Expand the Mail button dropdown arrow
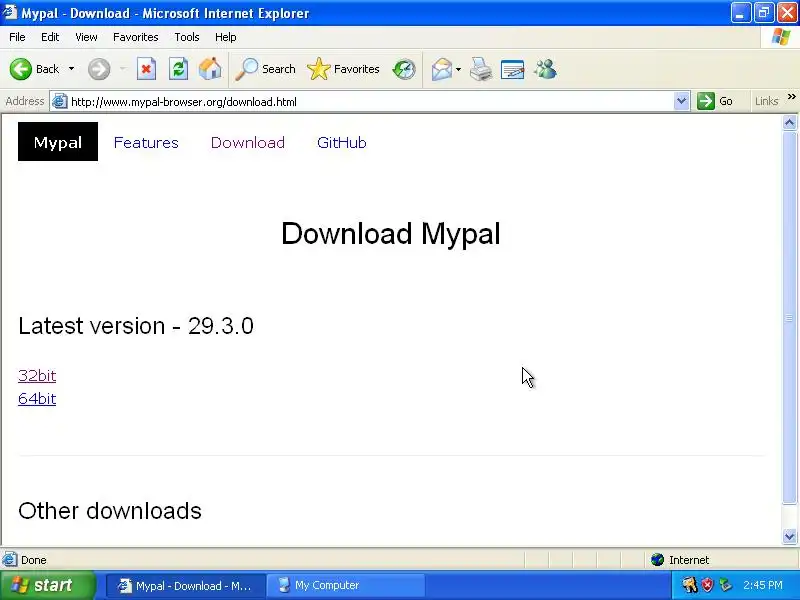The height and width of the screenshot is (600, 800). tap(458, 69)
